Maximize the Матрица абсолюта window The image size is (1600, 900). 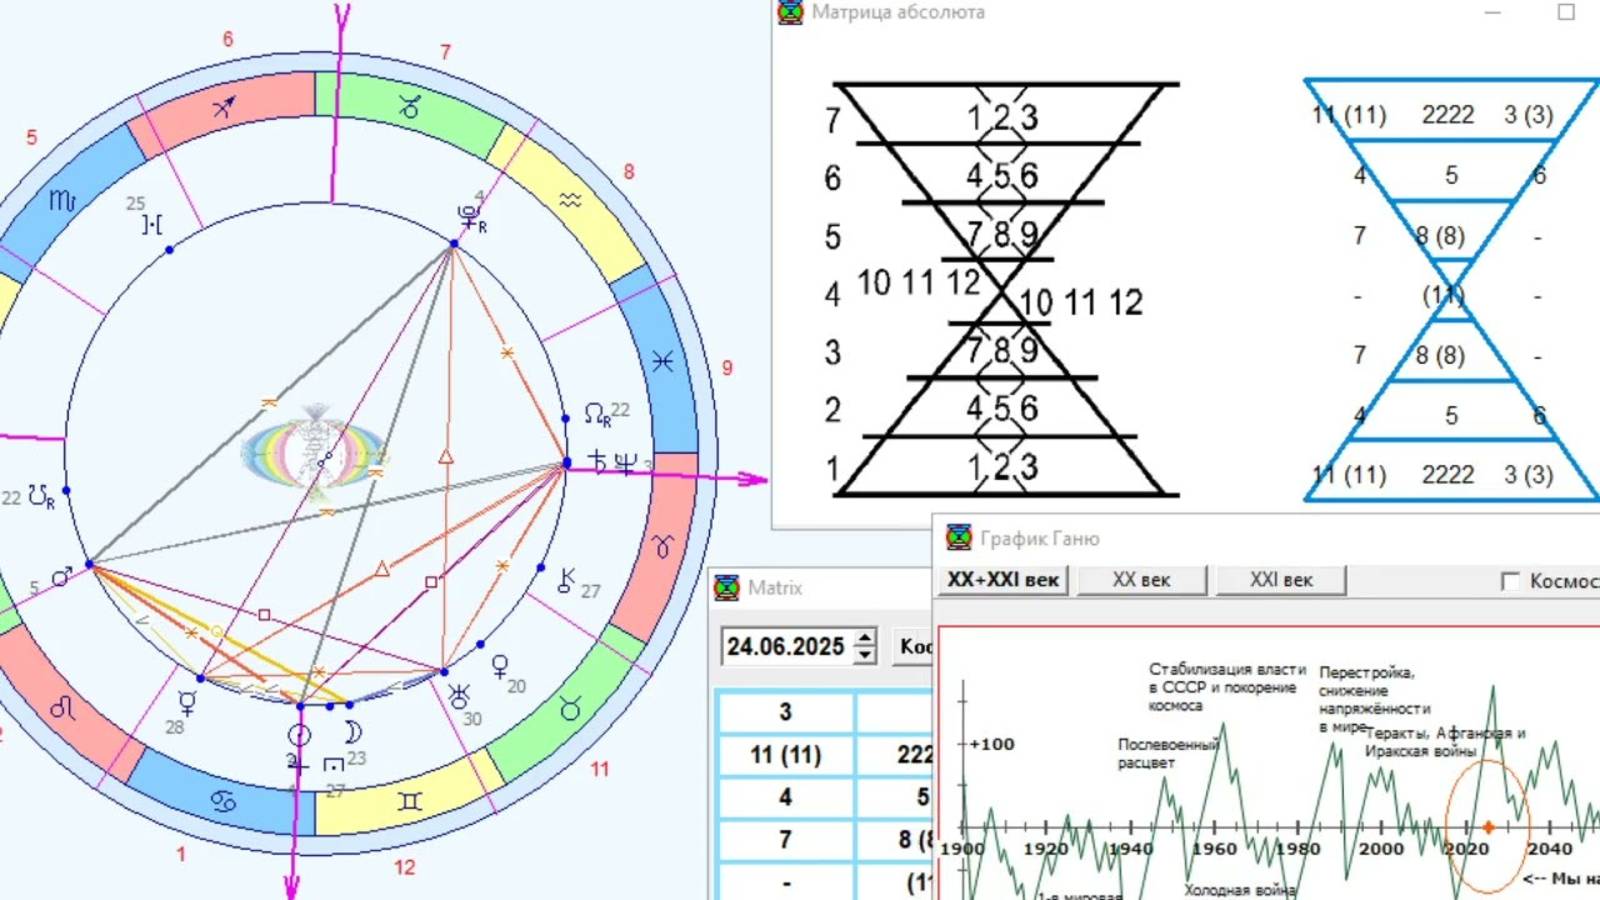(1566, 12)
